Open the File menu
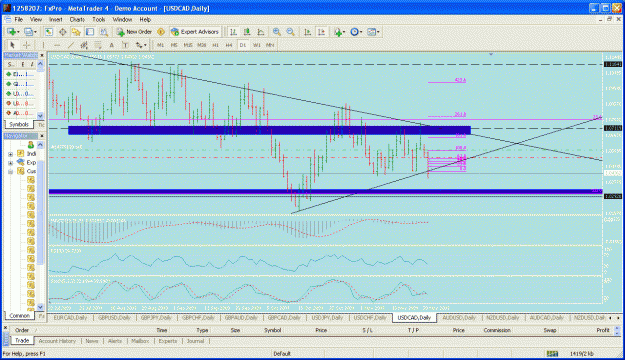This screenshot has width=625, height=360. pos(19,20)
